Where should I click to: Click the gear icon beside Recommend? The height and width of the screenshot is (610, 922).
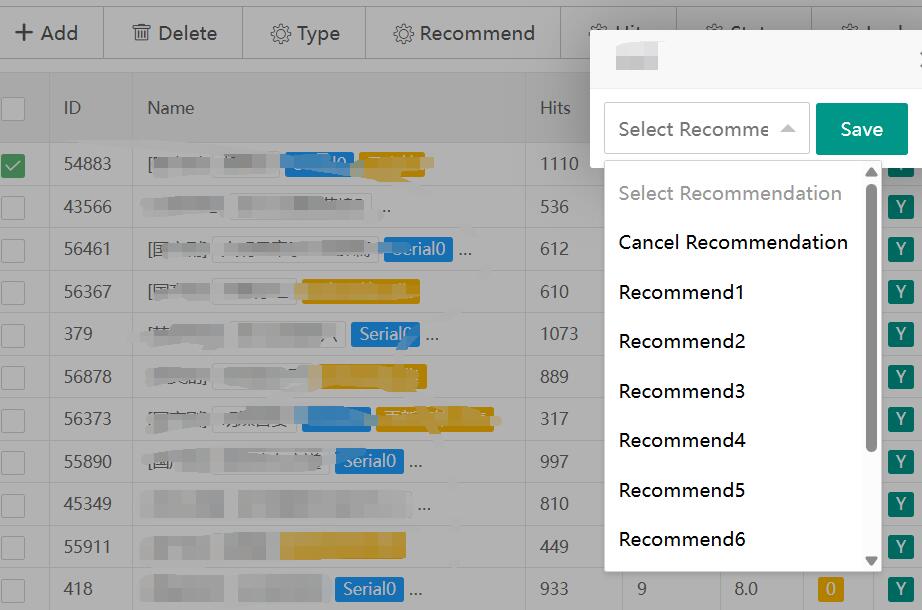403,34
